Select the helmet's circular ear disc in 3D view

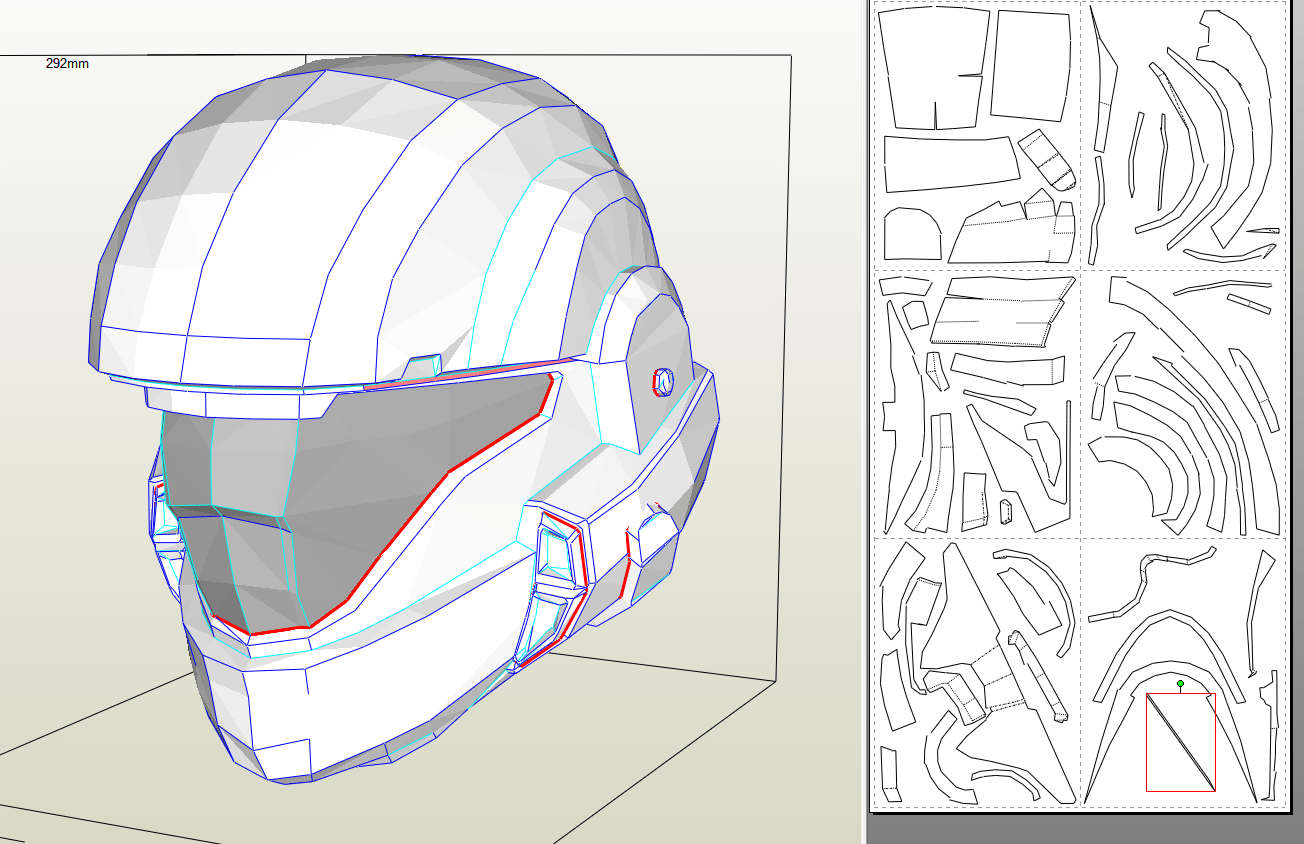[x=663, y=380]
